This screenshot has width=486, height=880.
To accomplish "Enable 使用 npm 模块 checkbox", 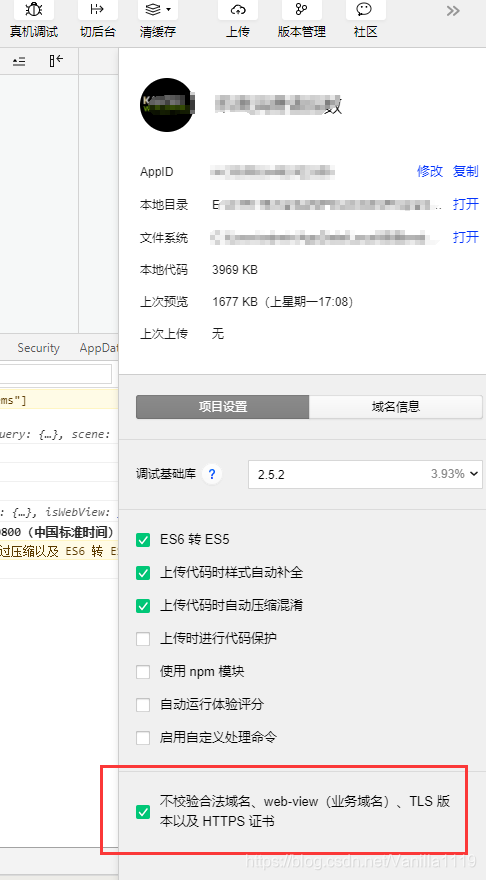I will tap(143, 672).
